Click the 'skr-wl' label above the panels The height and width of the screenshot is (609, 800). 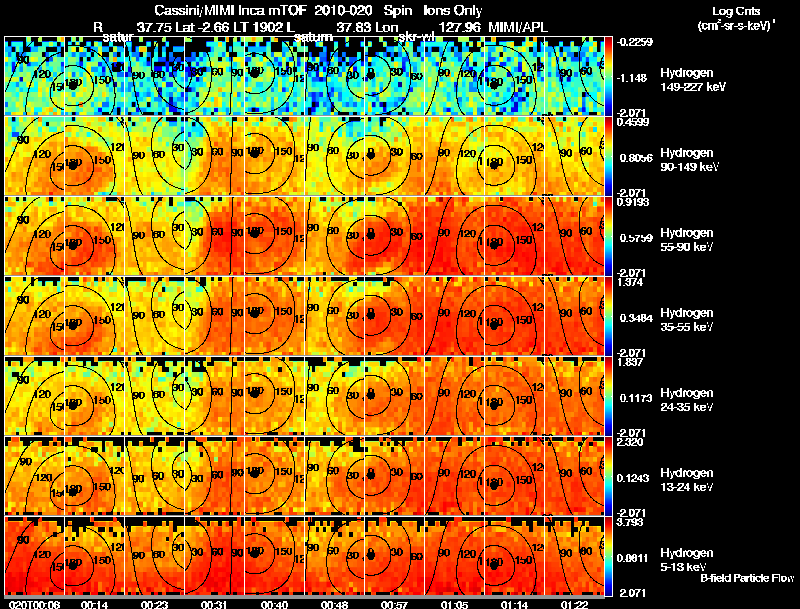point(416,37)
